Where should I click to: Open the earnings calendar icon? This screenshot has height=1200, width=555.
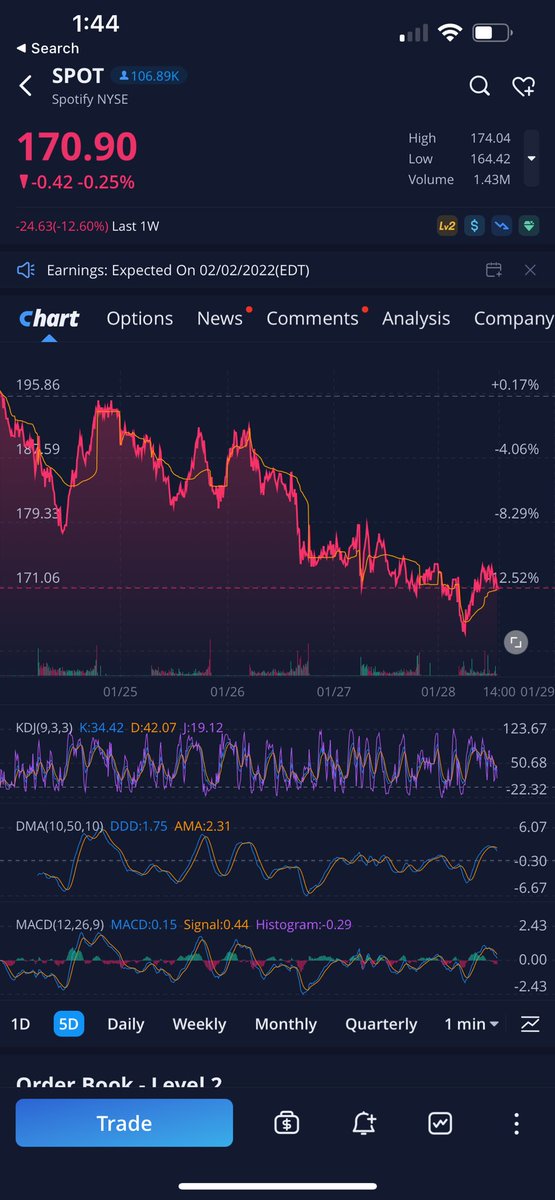(x=494, y=270)
